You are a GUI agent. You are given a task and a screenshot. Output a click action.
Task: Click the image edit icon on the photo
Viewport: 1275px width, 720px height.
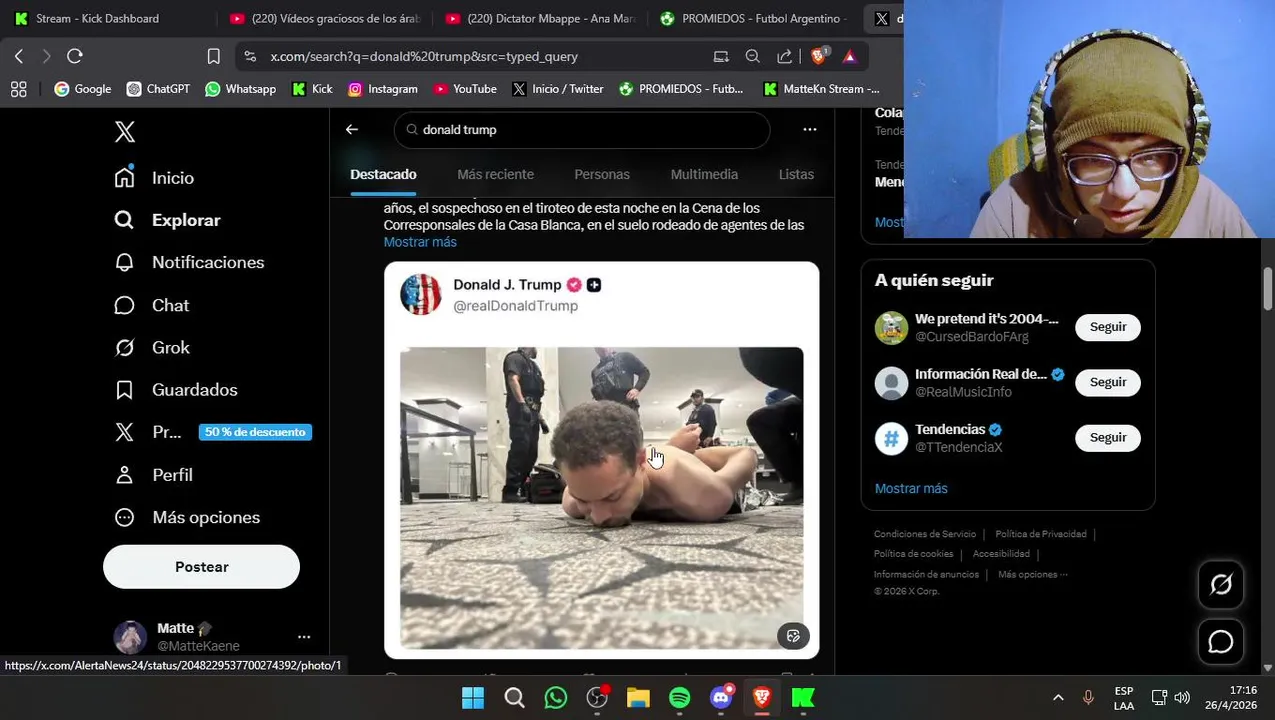click(x=793, y=635)
